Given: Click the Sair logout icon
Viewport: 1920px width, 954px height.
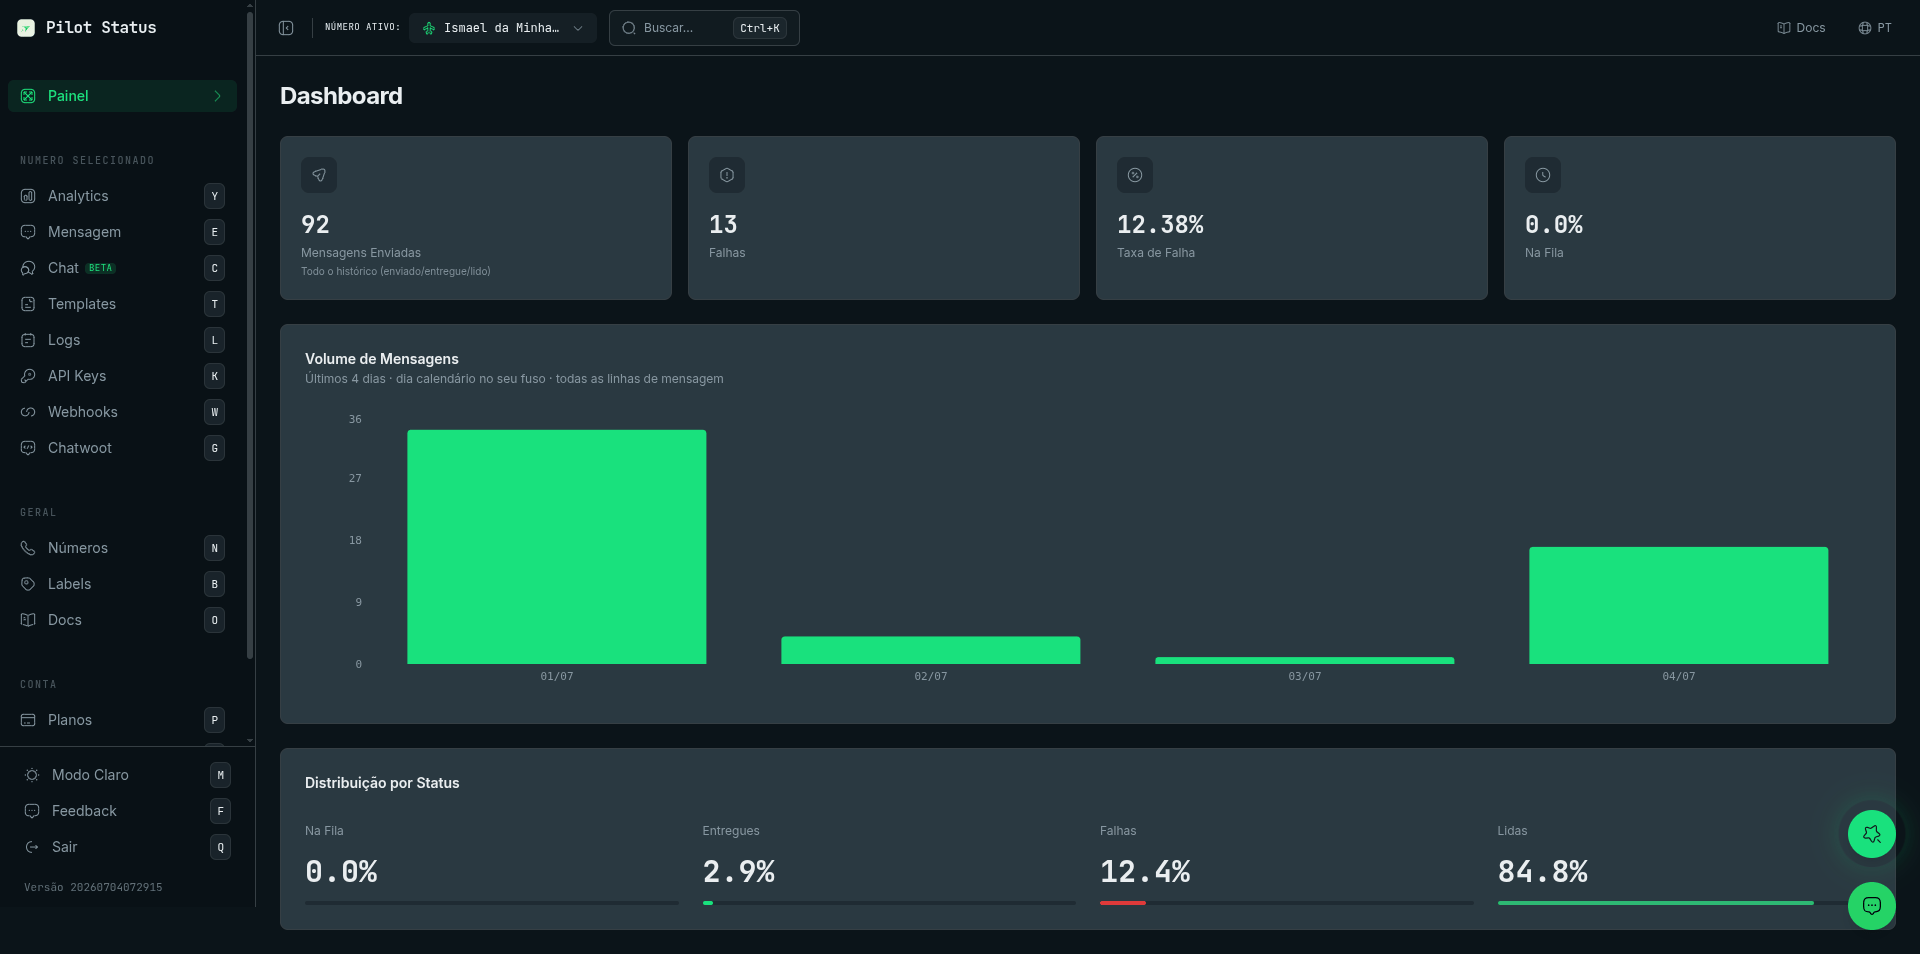Looking at the screenshot, I should tap(32, 847).
